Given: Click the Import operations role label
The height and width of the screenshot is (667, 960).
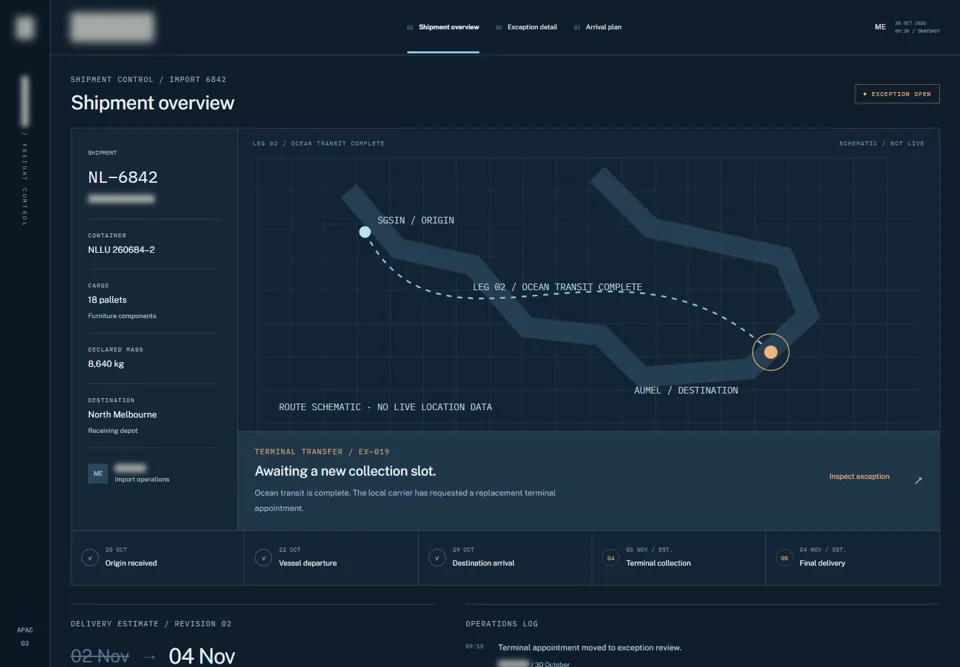Looking at the screenshot, I should pos(142,480).
